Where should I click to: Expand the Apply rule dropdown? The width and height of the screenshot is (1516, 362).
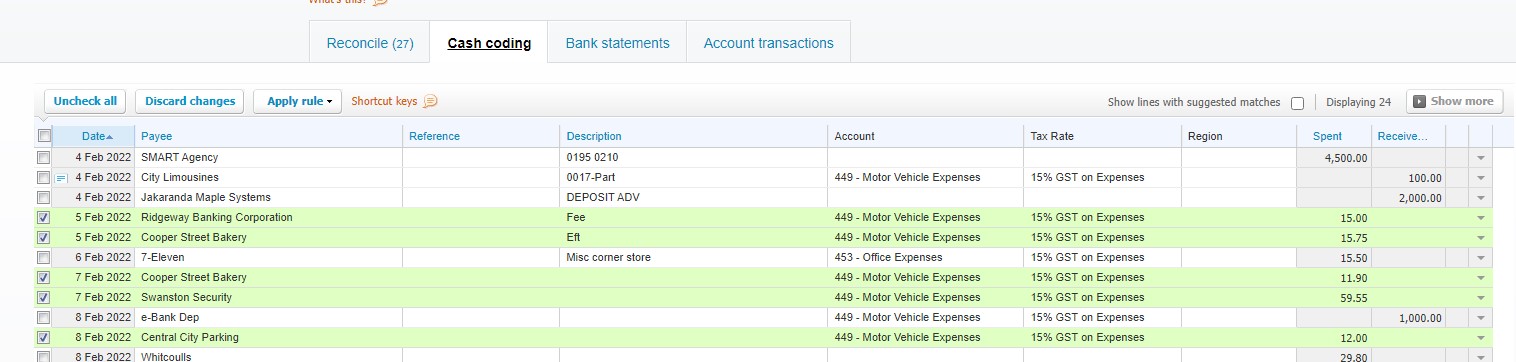pyautogui.click(x=298, y=101)
